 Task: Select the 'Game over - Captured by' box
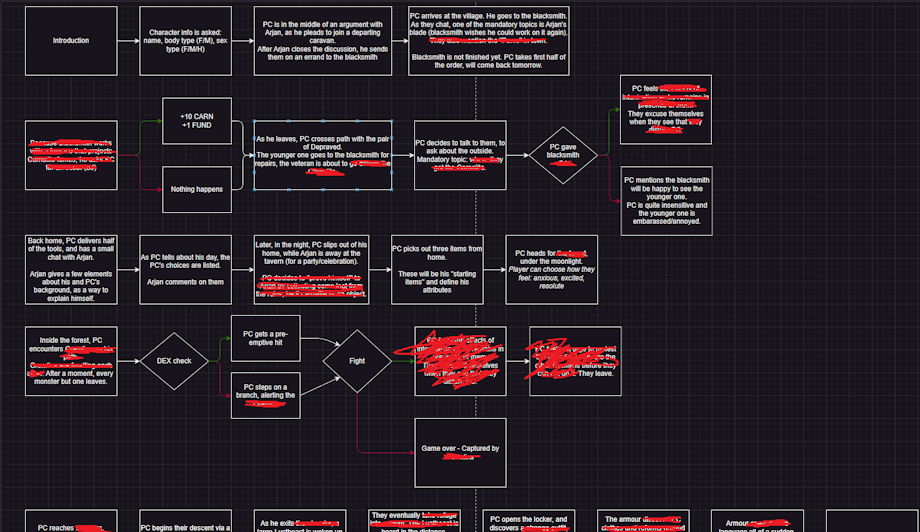(460, 452)
